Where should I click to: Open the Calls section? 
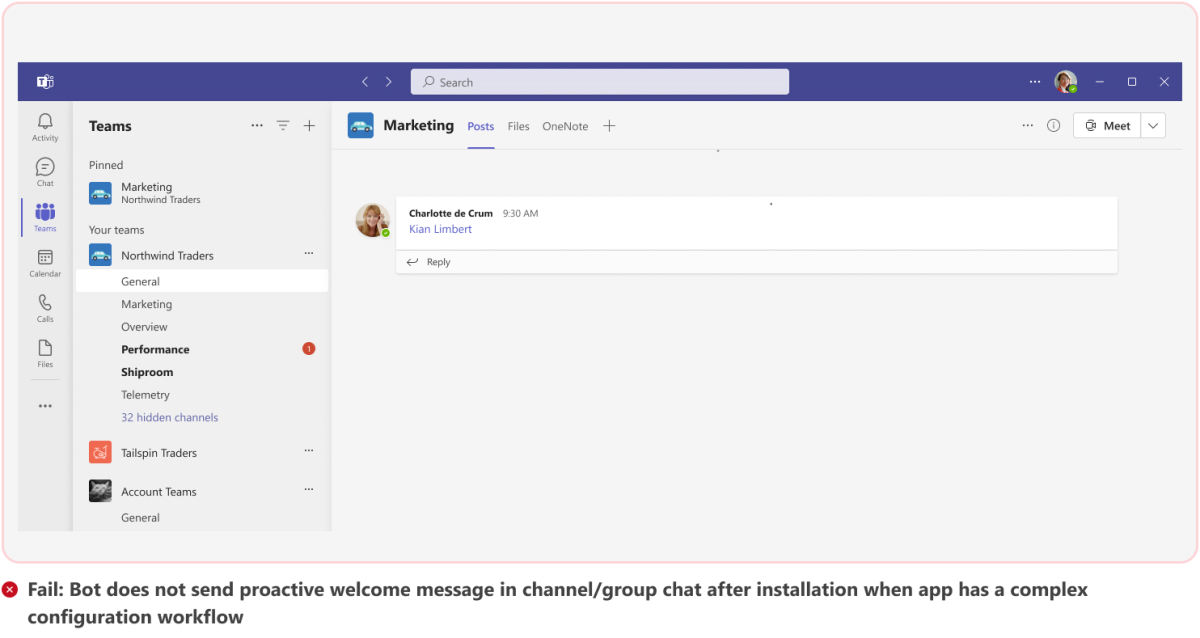[44, 309]
